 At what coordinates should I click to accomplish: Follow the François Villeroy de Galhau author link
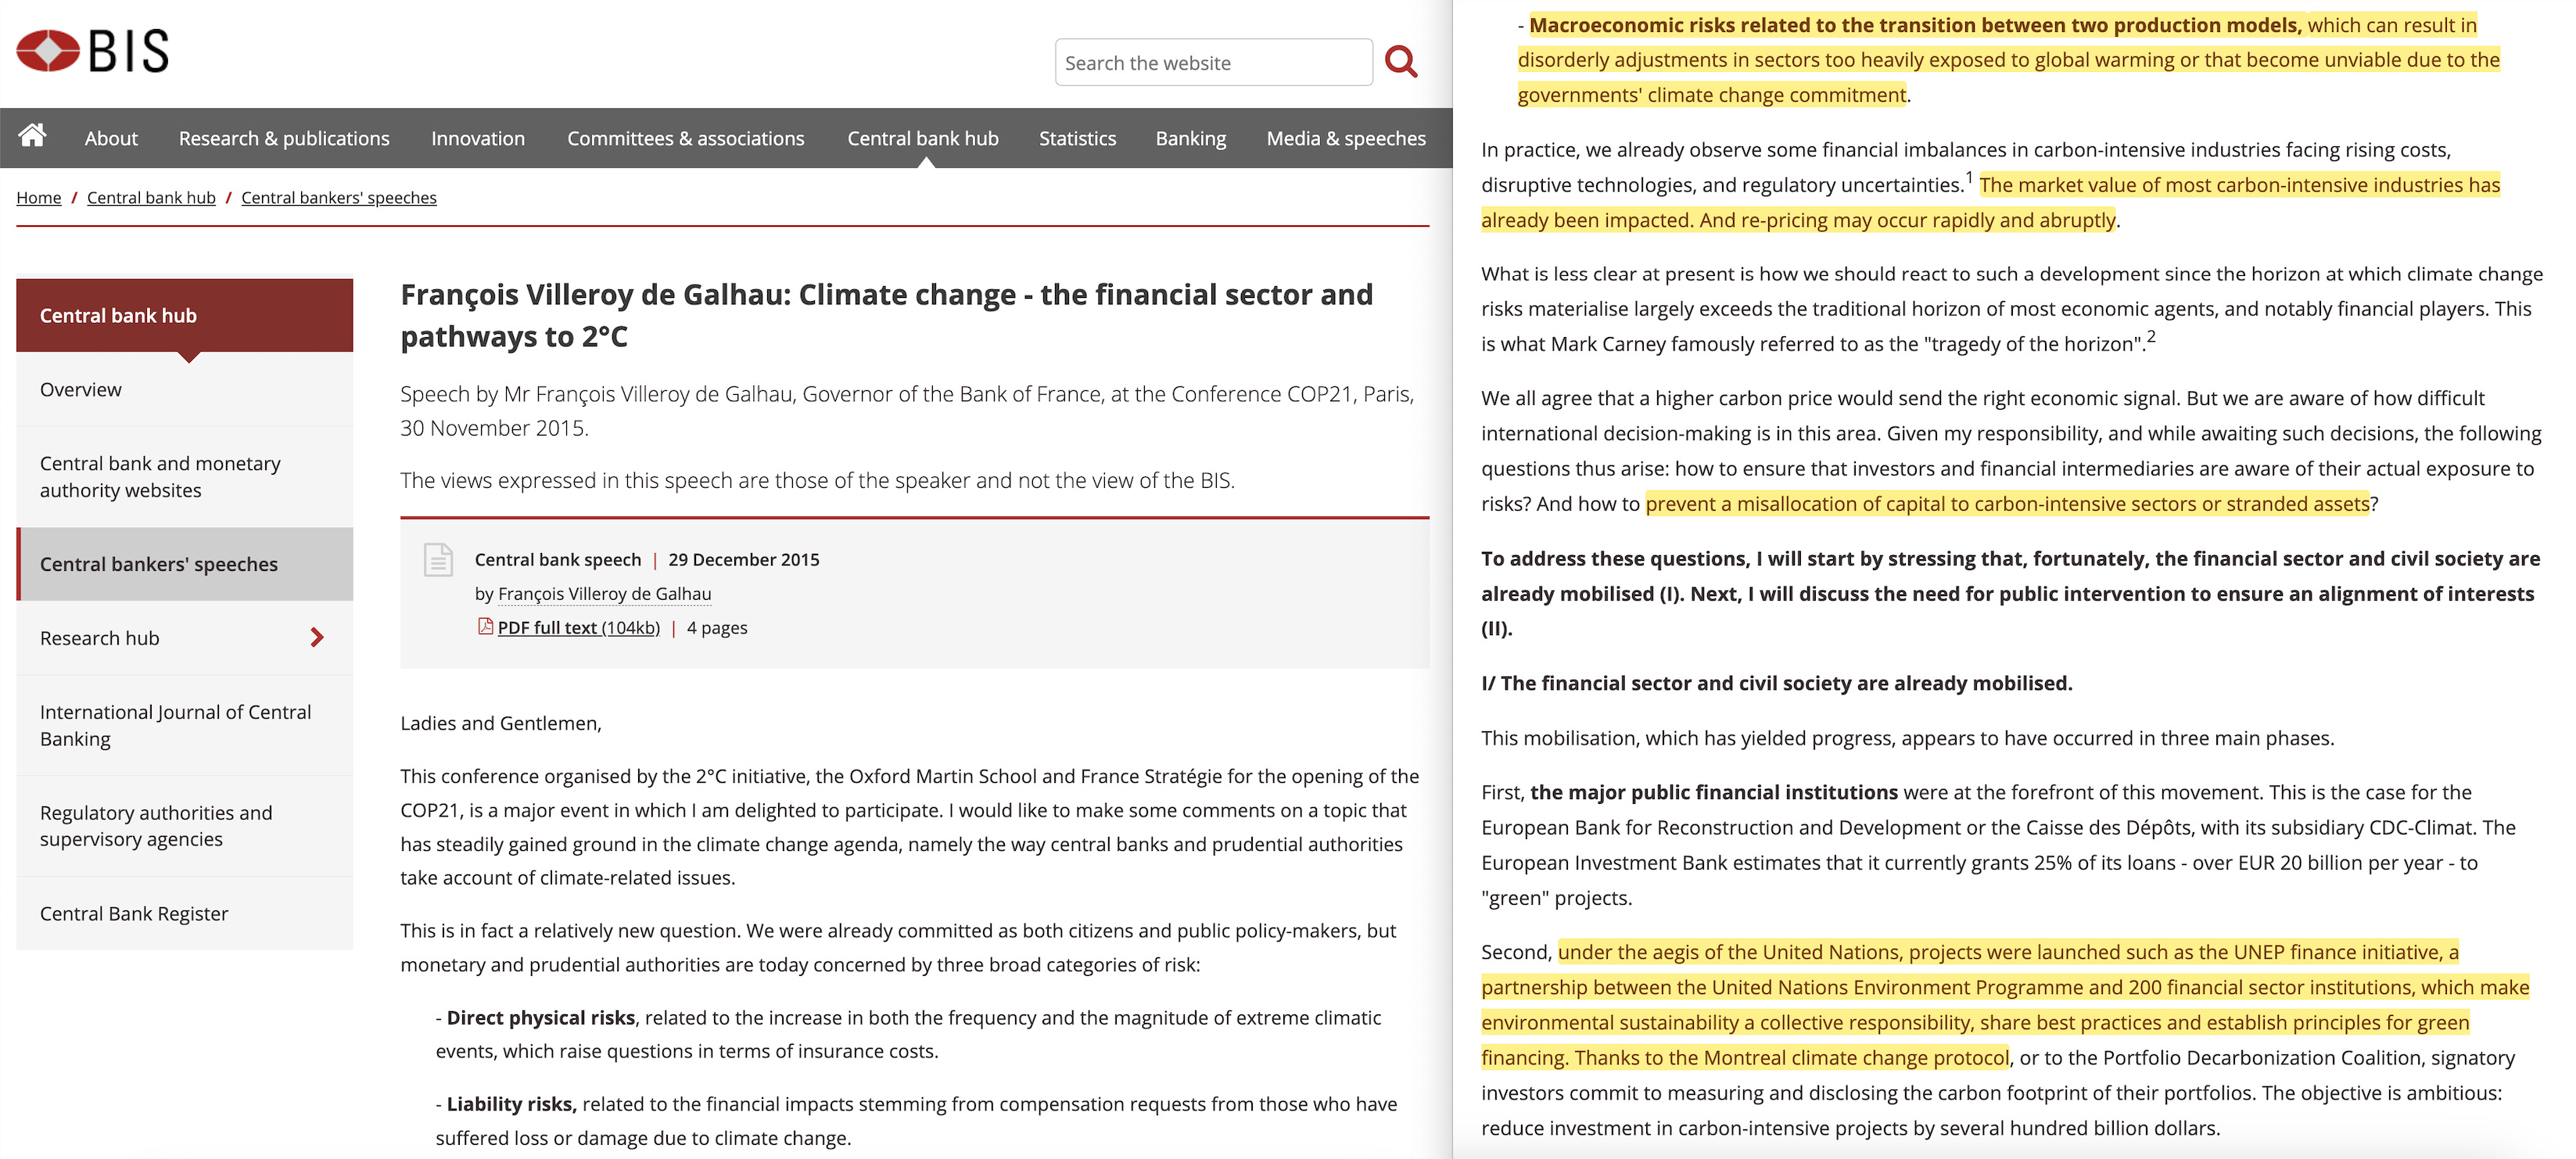604,594
